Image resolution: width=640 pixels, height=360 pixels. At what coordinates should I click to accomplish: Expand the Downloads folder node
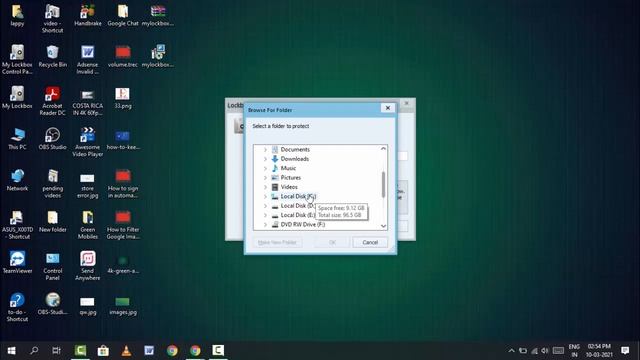(x=265, y=159)
